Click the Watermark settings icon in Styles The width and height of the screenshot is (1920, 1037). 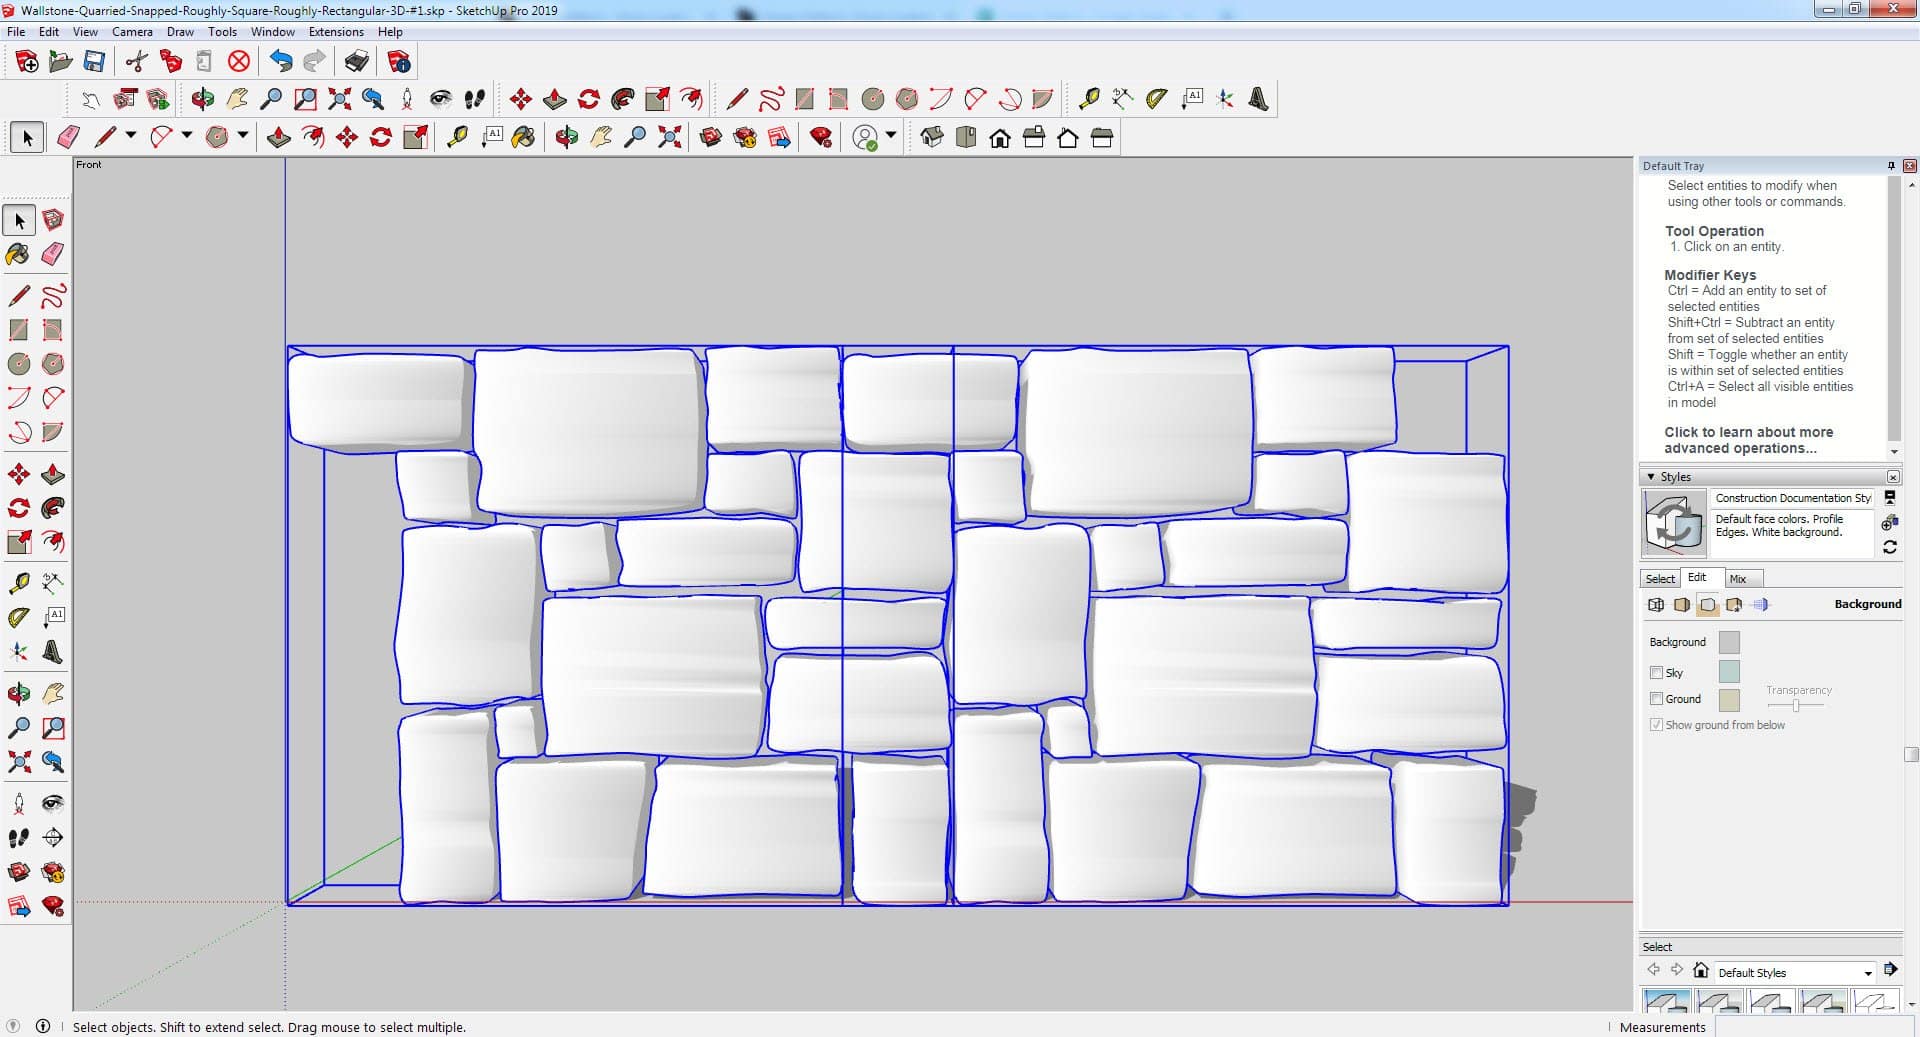coord(1733,604)
